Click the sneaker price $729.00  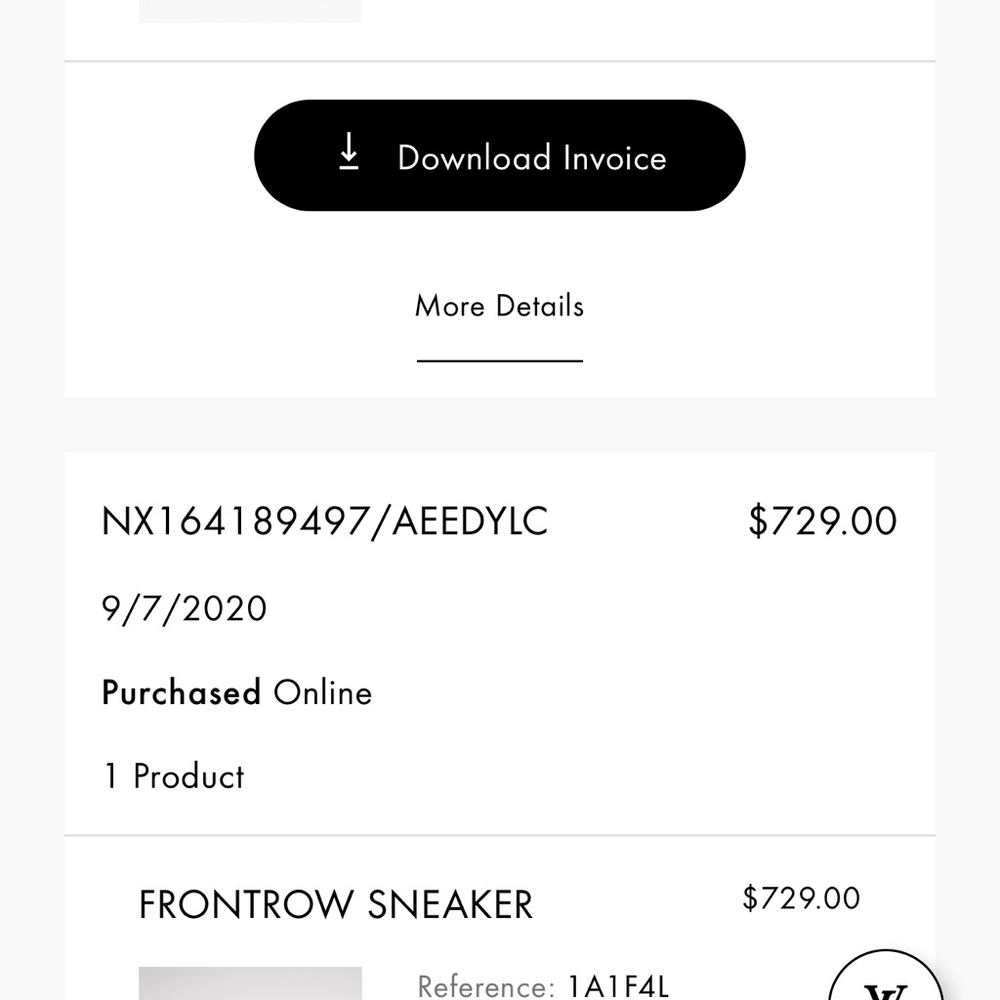pyautogui.click(x=800, y=898)
